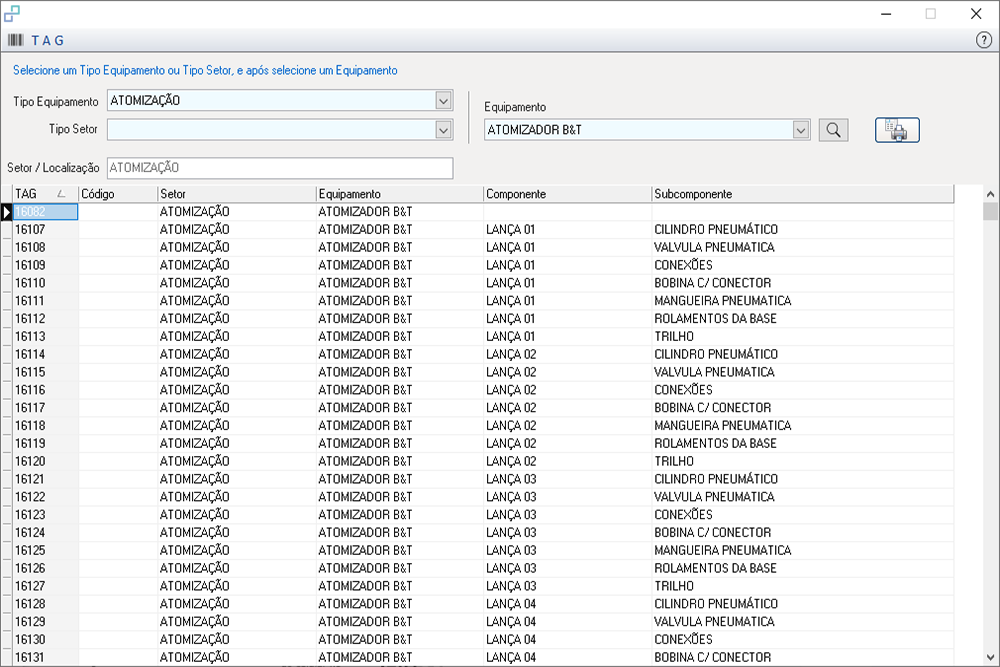This screenshot has height=667, width=1000.
Task: Click ATOMIZADOR B&T in row 16082
Action: point(365,212)
